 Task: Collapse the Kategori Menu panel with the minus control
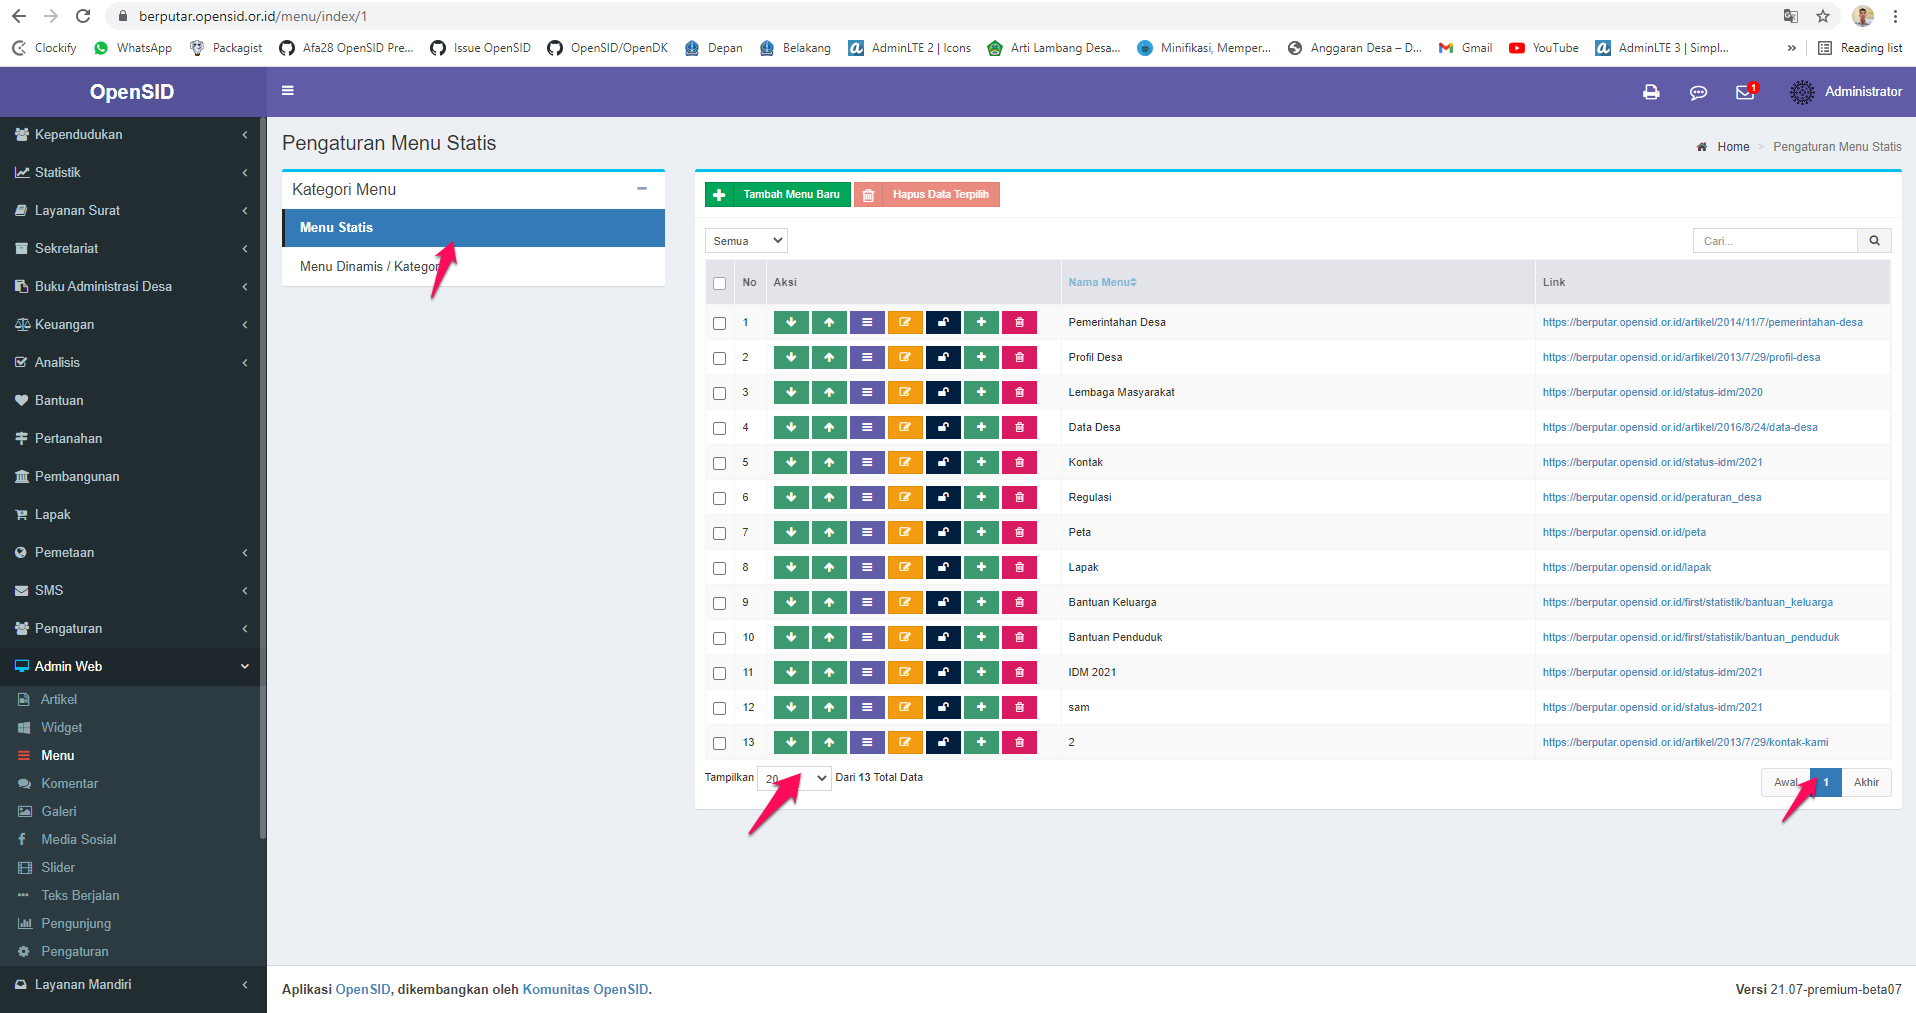[x=642, y=188]
